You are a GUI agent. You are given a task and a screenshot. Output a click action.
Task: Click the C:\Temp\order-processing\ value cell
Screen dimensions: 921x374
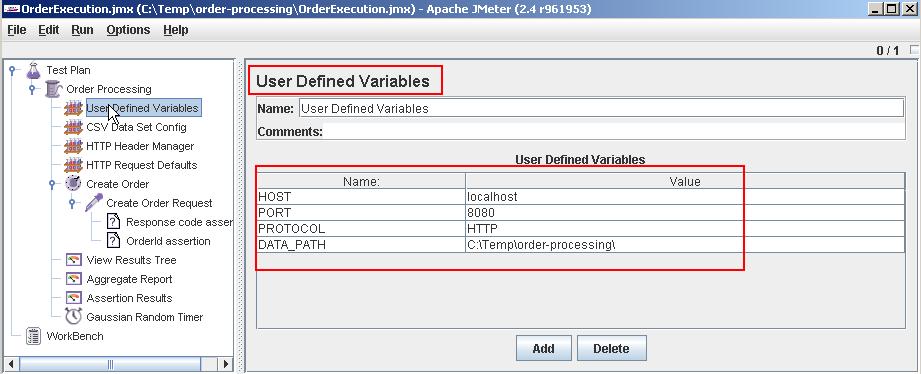(x=685, y=244)
